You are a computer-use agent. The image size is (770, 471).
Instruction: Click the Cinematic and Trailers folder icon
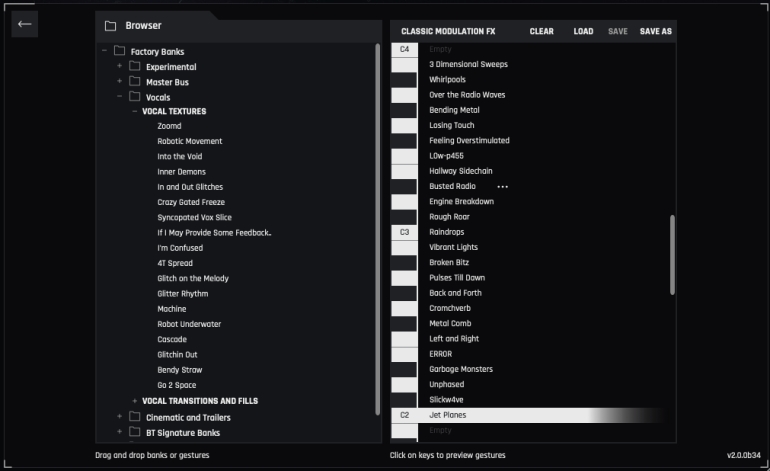pyautogui.click(x=135, y=418)
